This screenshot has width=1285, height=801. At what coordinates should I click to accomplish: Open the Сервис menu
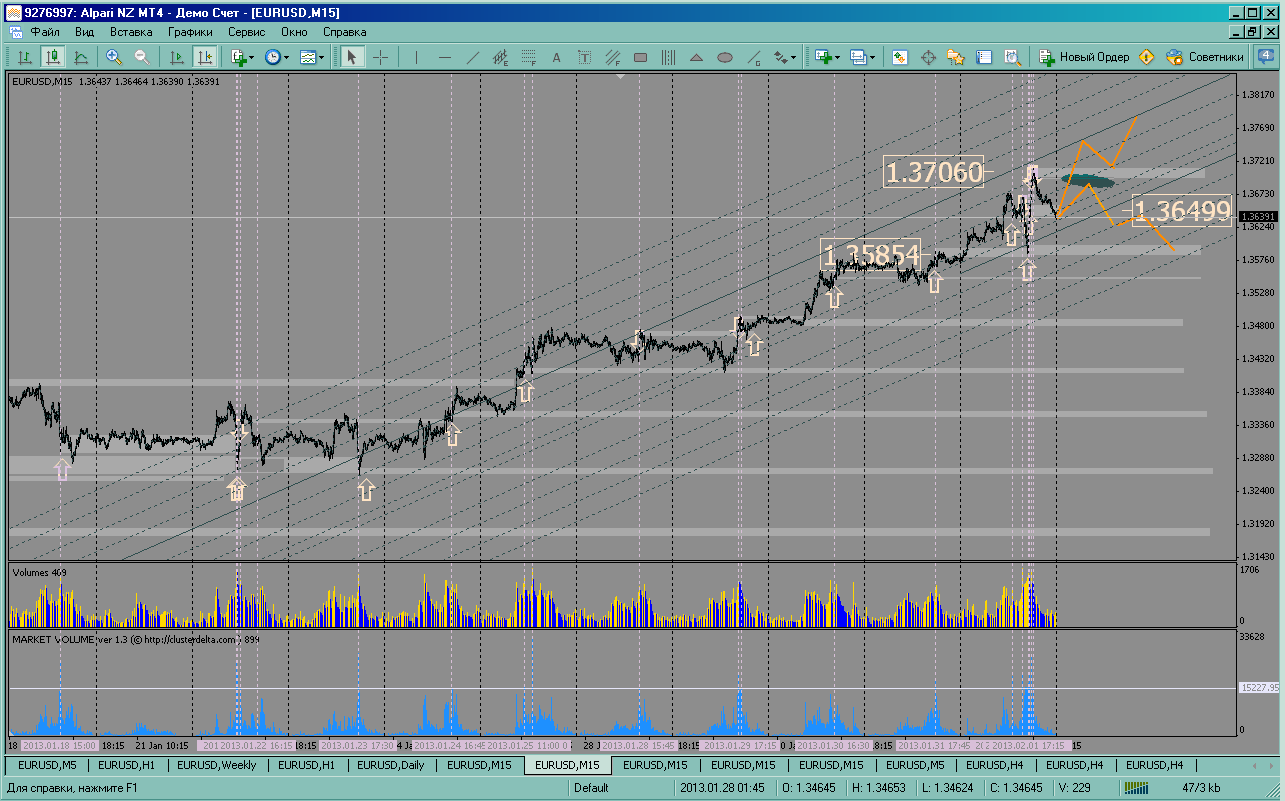(247, 32)
